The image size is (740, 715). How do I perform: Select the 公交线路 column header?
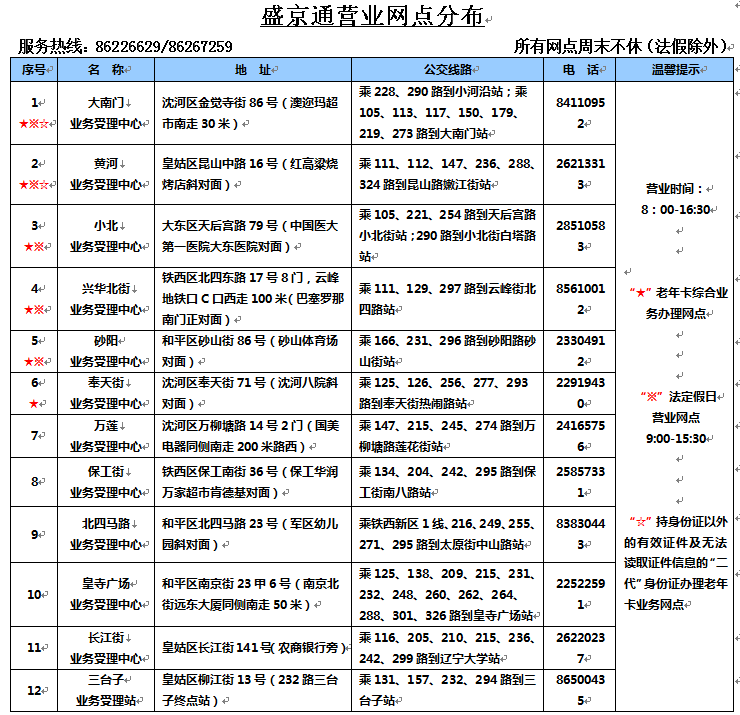[x=447, y=70]
